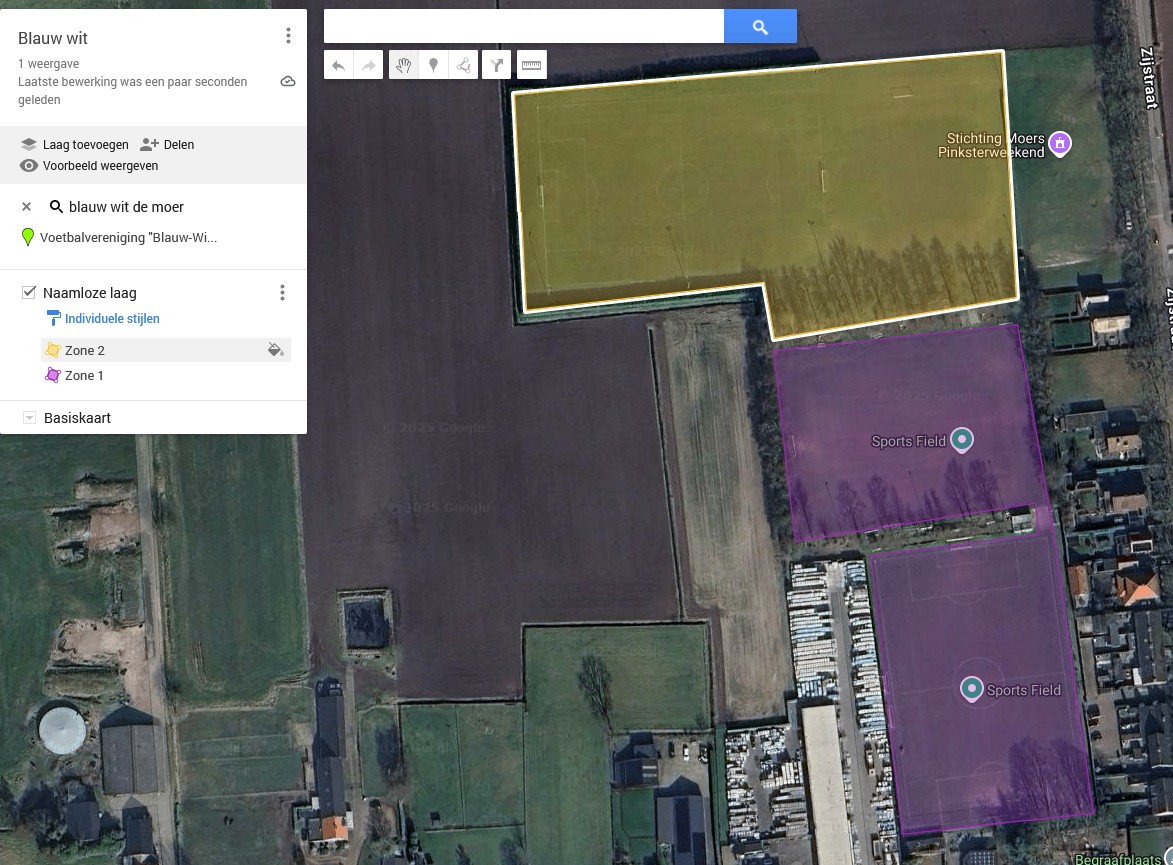The height and width of the screenshot is (865, 1173).
Task: Undo the last edit
Action: (x=338, y=66)
